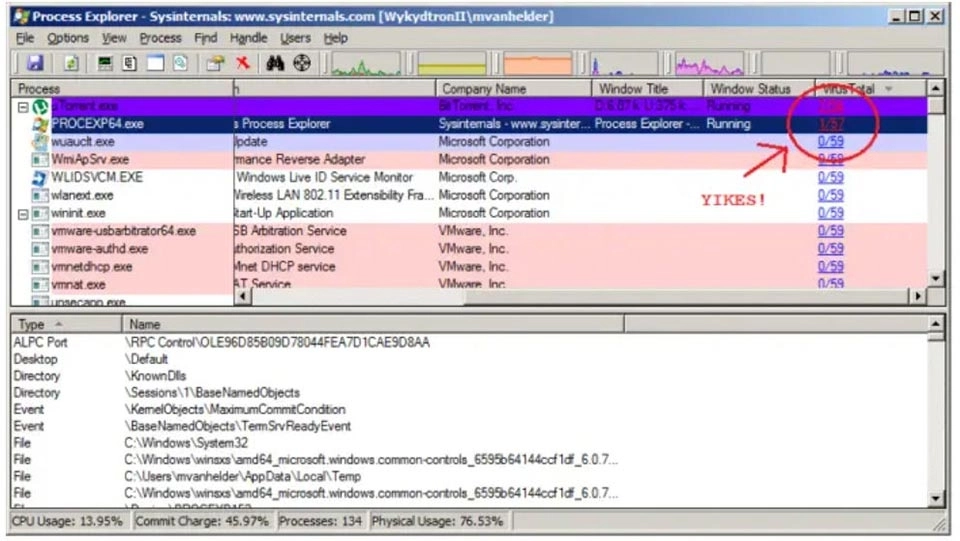Sort by the Window Status column header
Screen dimensions: 960x541
[x=759, y=89]
